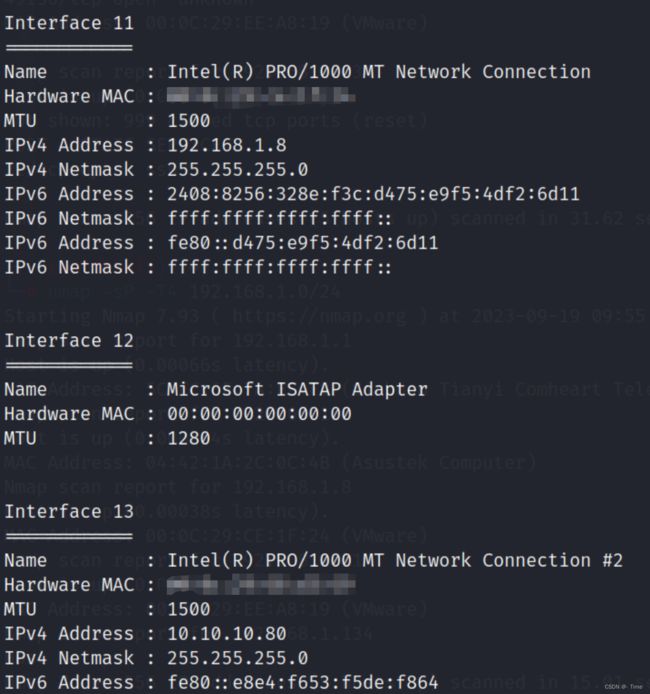The width and height of the screenshot is (650, 694).
Task: Click the MAC address 00:00:00:00:00:00
Action: point(259,414)
